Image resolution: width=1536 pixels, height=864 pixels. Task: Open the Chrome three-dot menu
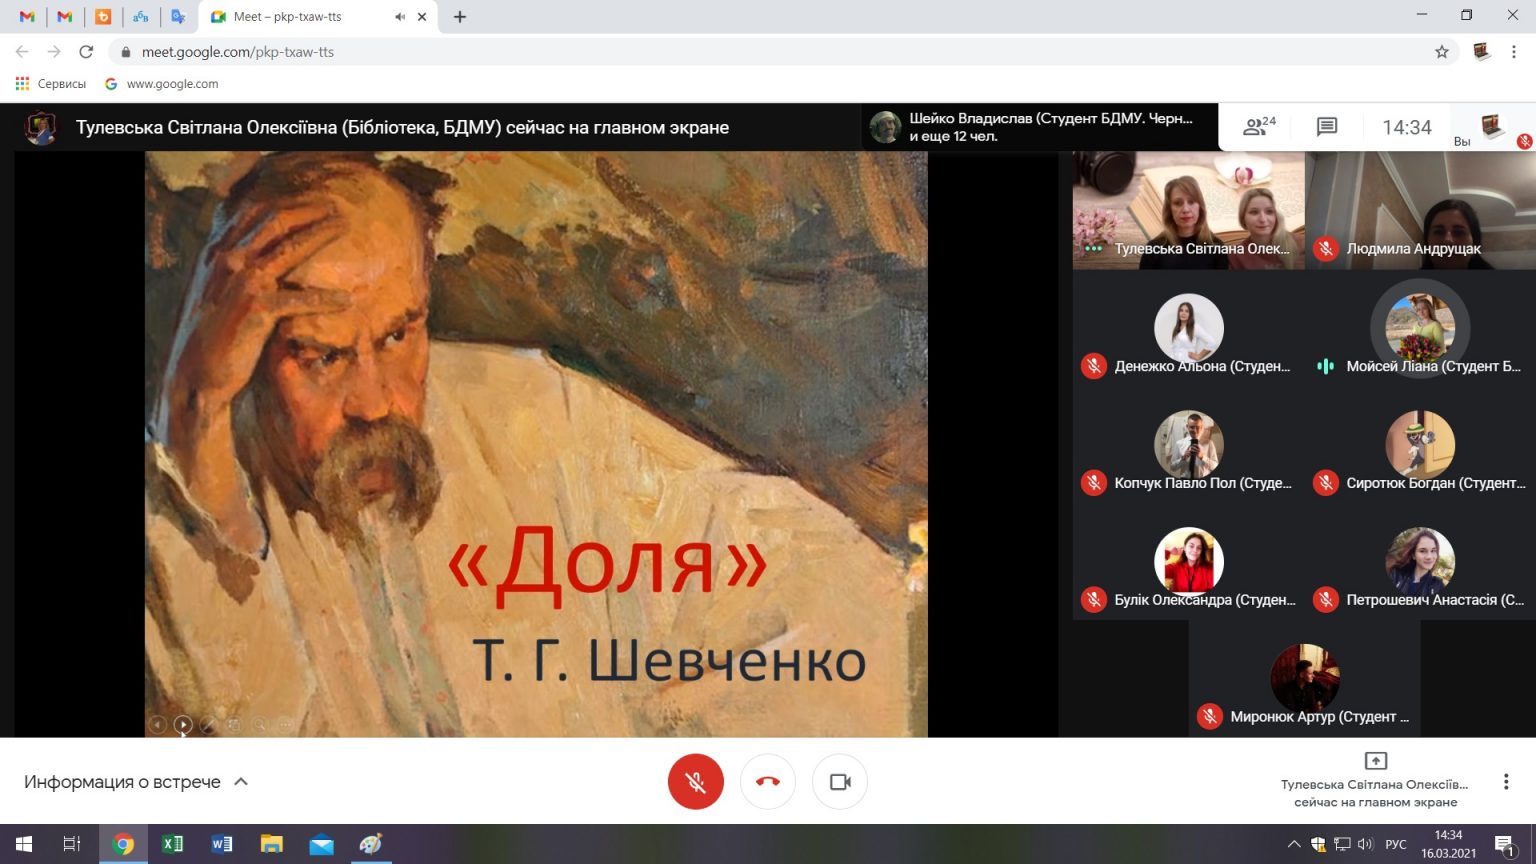pos(1514,52)
